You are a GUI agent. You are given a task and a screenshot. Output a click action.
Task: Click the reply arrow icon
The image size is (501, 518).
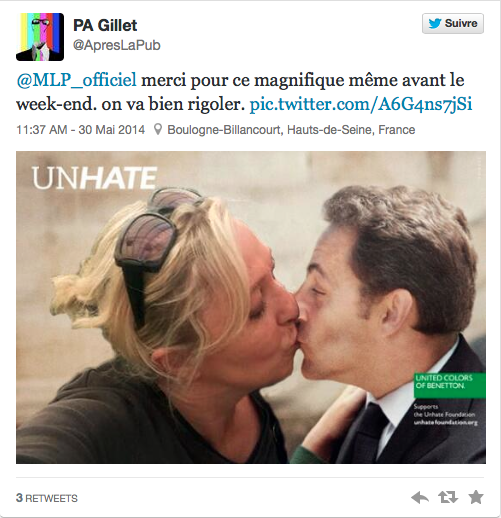pos(420,498)
